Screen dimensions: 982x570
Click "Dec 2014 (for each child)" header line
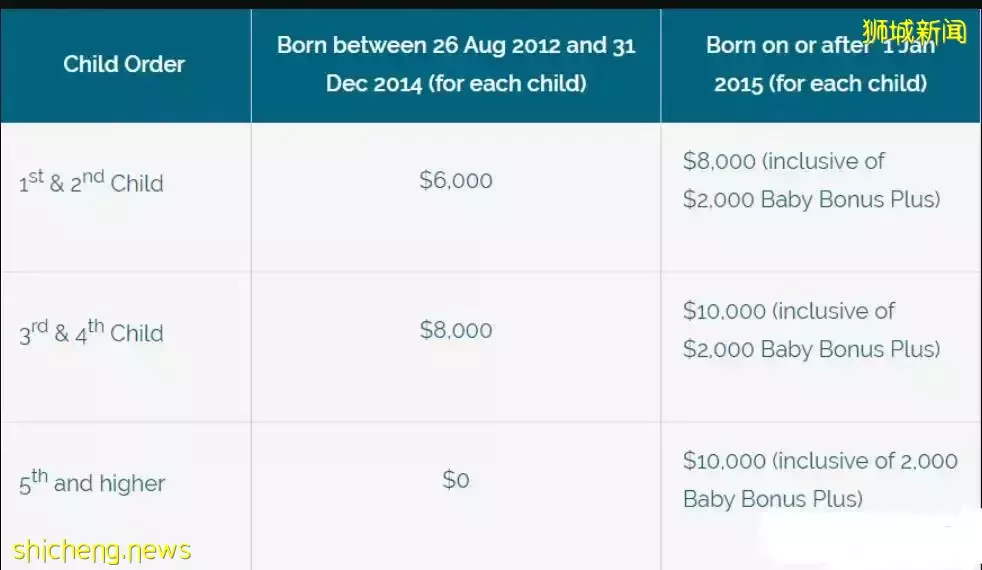[456, 83]
